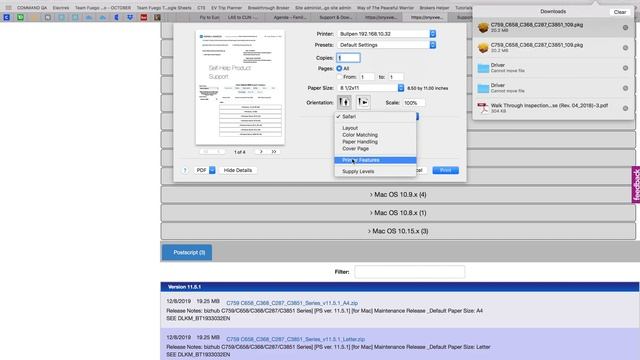Download the Series v11.5.1 Letter.zip link
The width and height of the screenshot is (640, 360).
[x=296, y=339]
